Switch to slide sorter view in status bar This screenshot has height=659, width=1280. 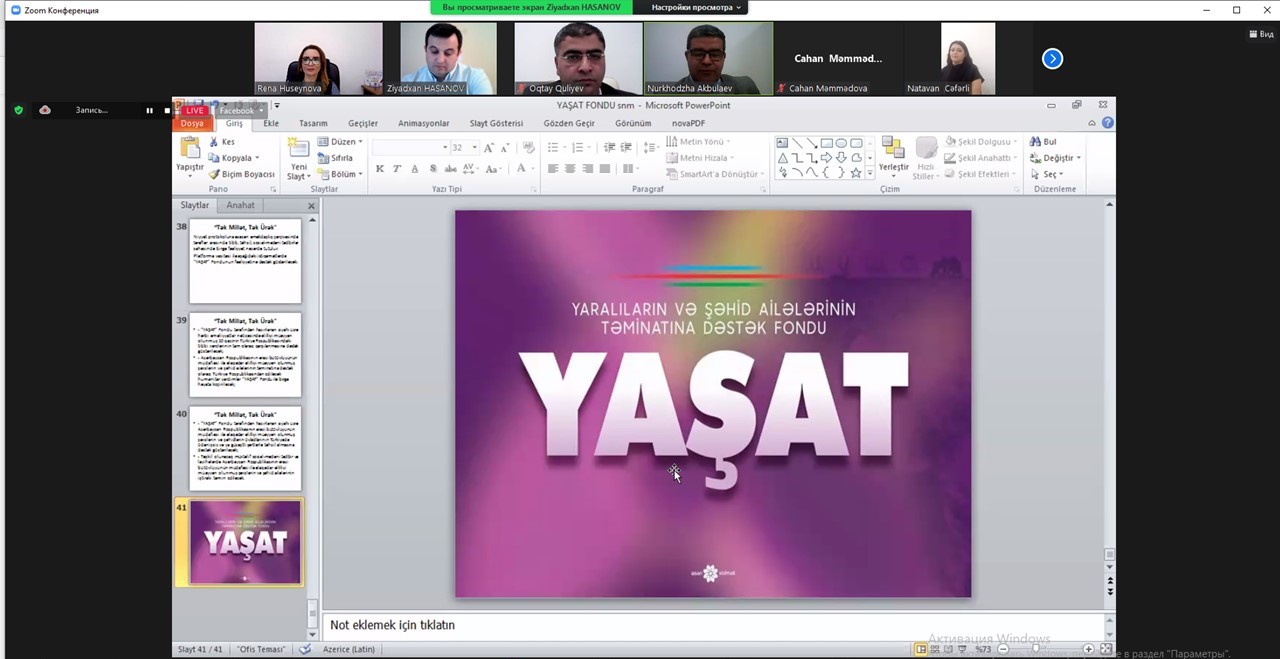935,649
